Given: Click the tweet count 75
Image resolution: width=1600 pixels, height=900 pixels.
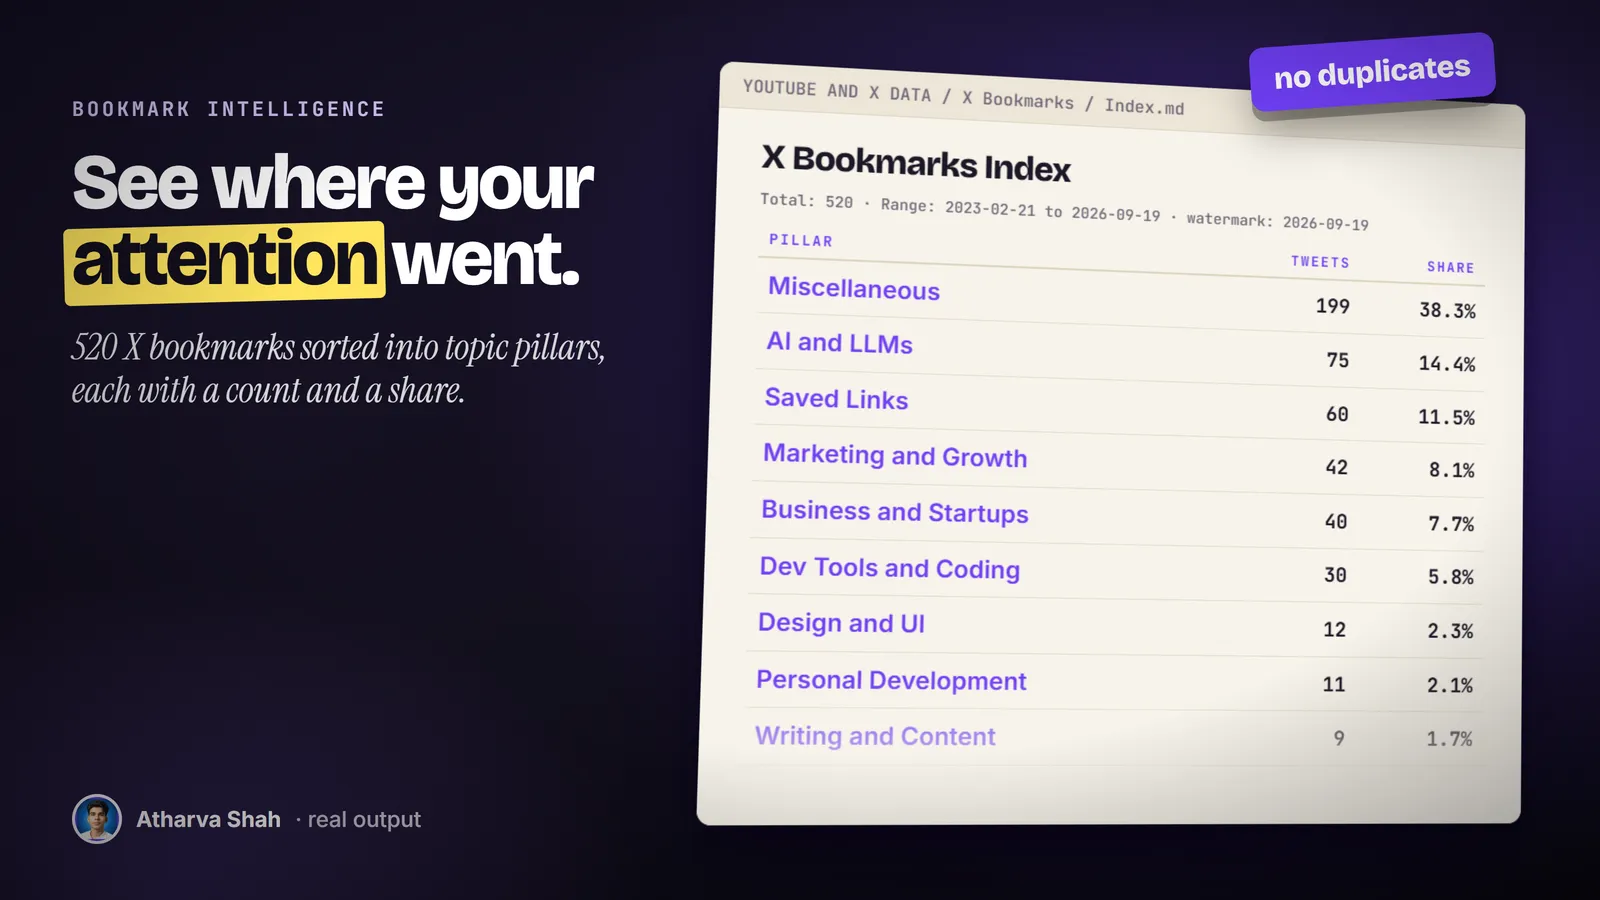Looking at the screenshot, I should 1338,360.
